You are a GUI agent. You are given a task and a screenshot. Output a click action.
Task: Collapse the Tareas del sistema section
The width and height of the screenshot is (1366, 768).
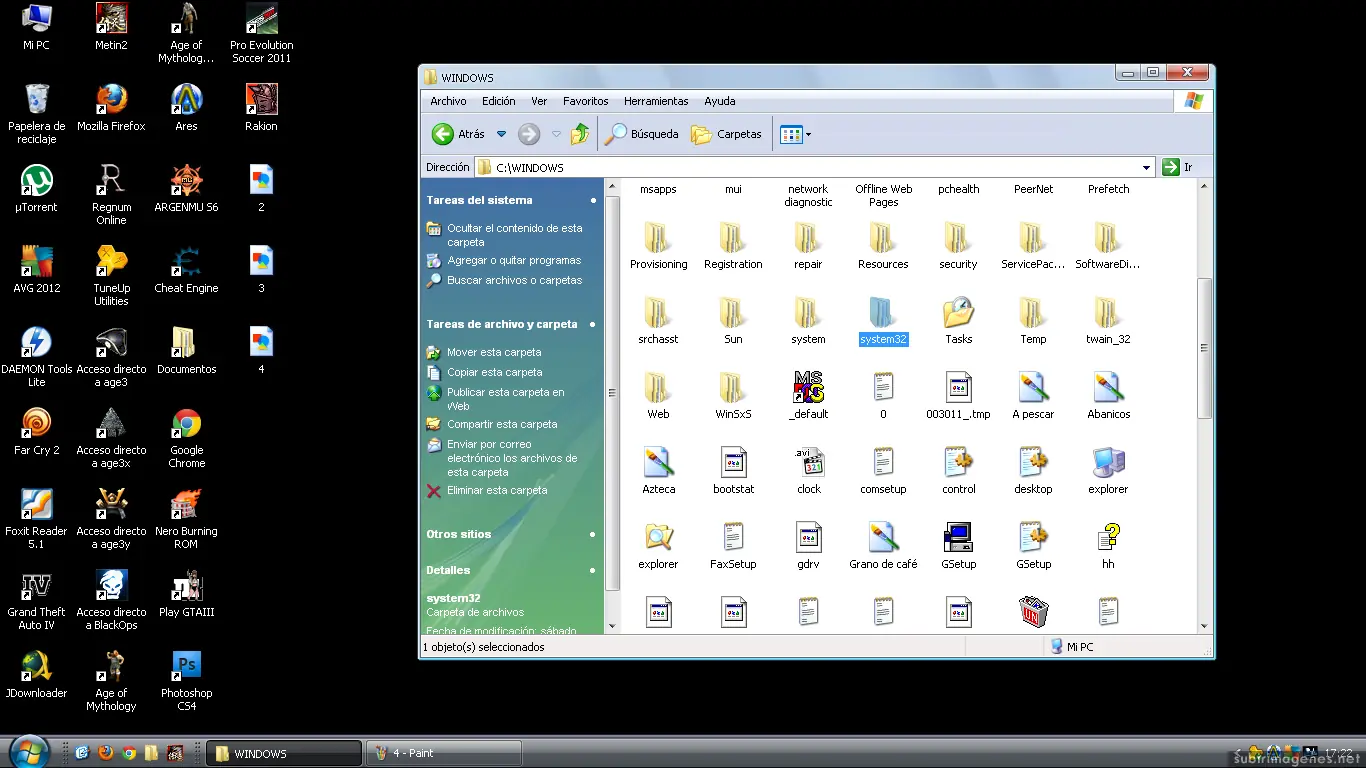[x=593, y=200]
